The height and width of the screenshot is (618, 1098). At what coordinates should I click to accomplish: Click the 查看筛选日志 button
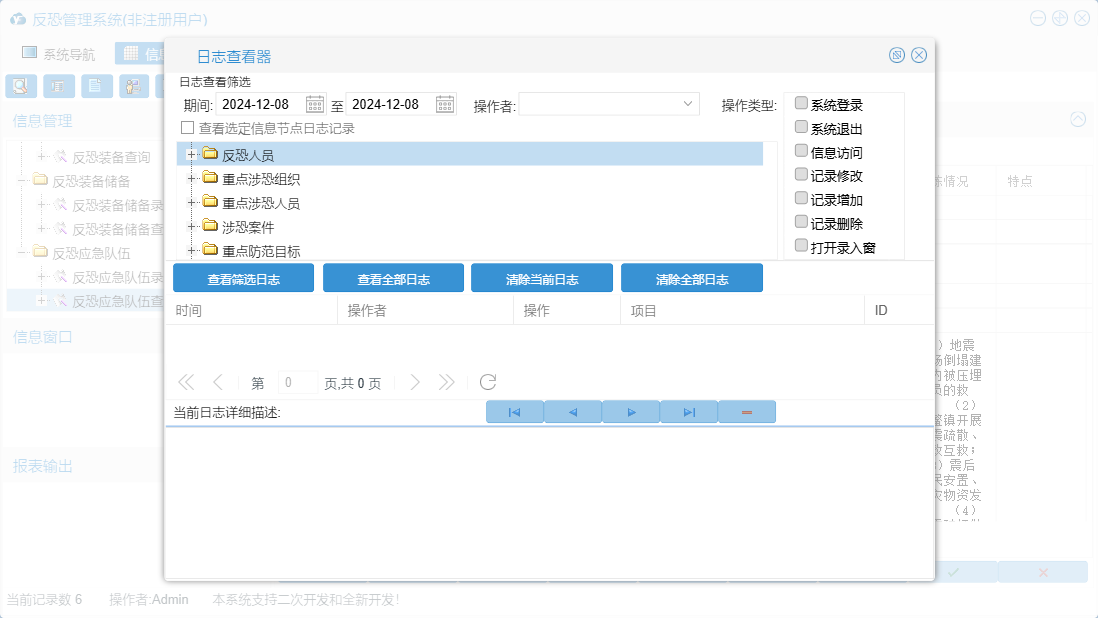pos(243,279)
